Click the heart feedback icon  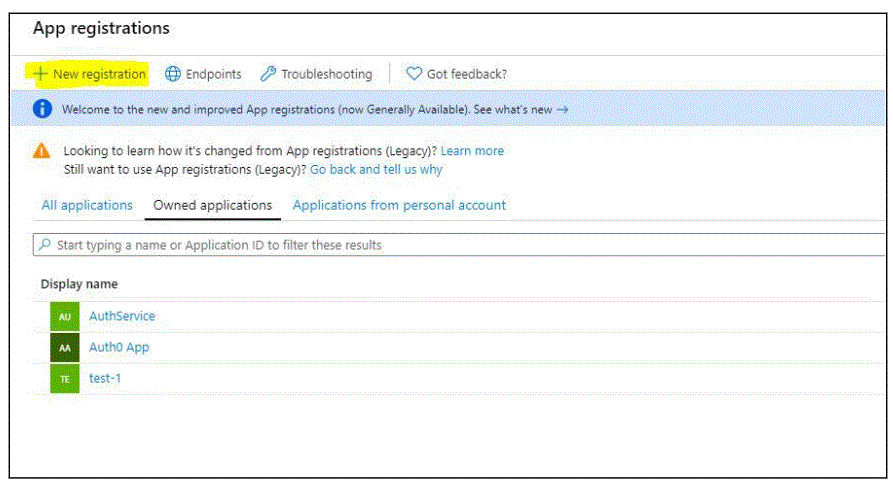pyautogui.click(x=414, y=73)
